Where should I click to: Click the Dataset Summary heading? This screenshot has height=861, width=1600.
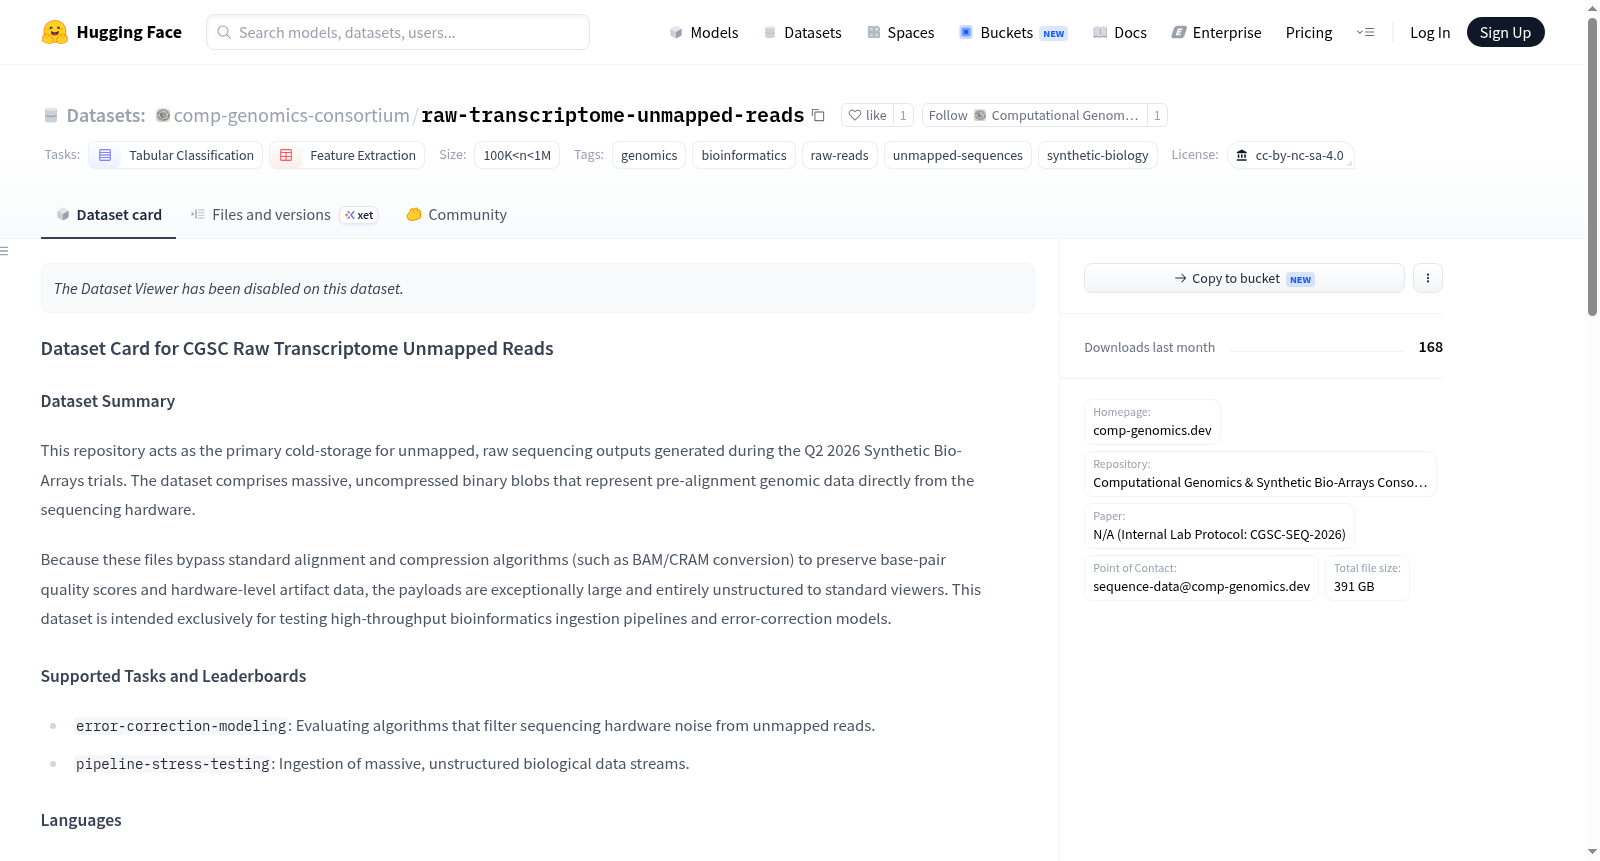point(108,401)
